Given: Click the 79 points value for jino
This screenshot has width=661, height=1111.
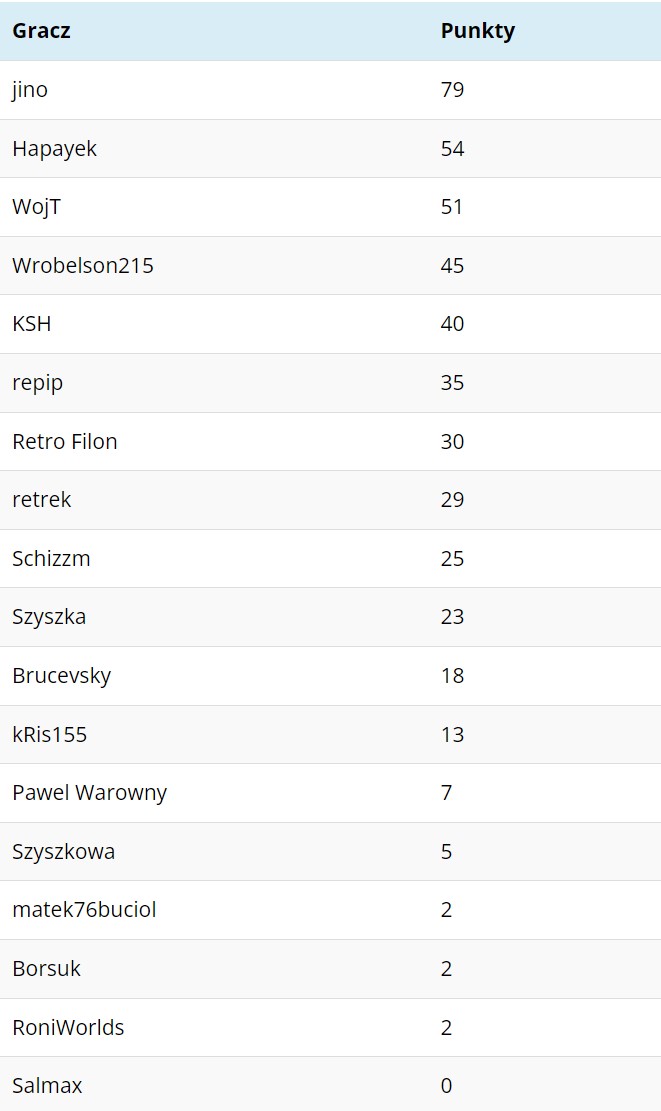Looking at the screenshot, I should click(452, 90).
